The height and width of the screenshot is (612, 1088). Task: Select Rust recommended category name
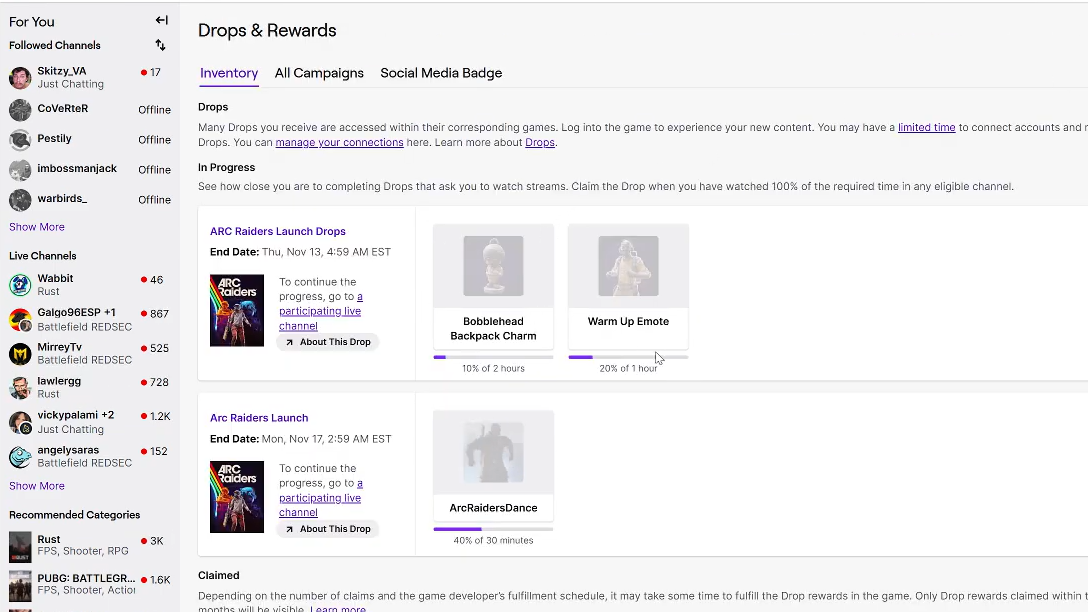49,539
